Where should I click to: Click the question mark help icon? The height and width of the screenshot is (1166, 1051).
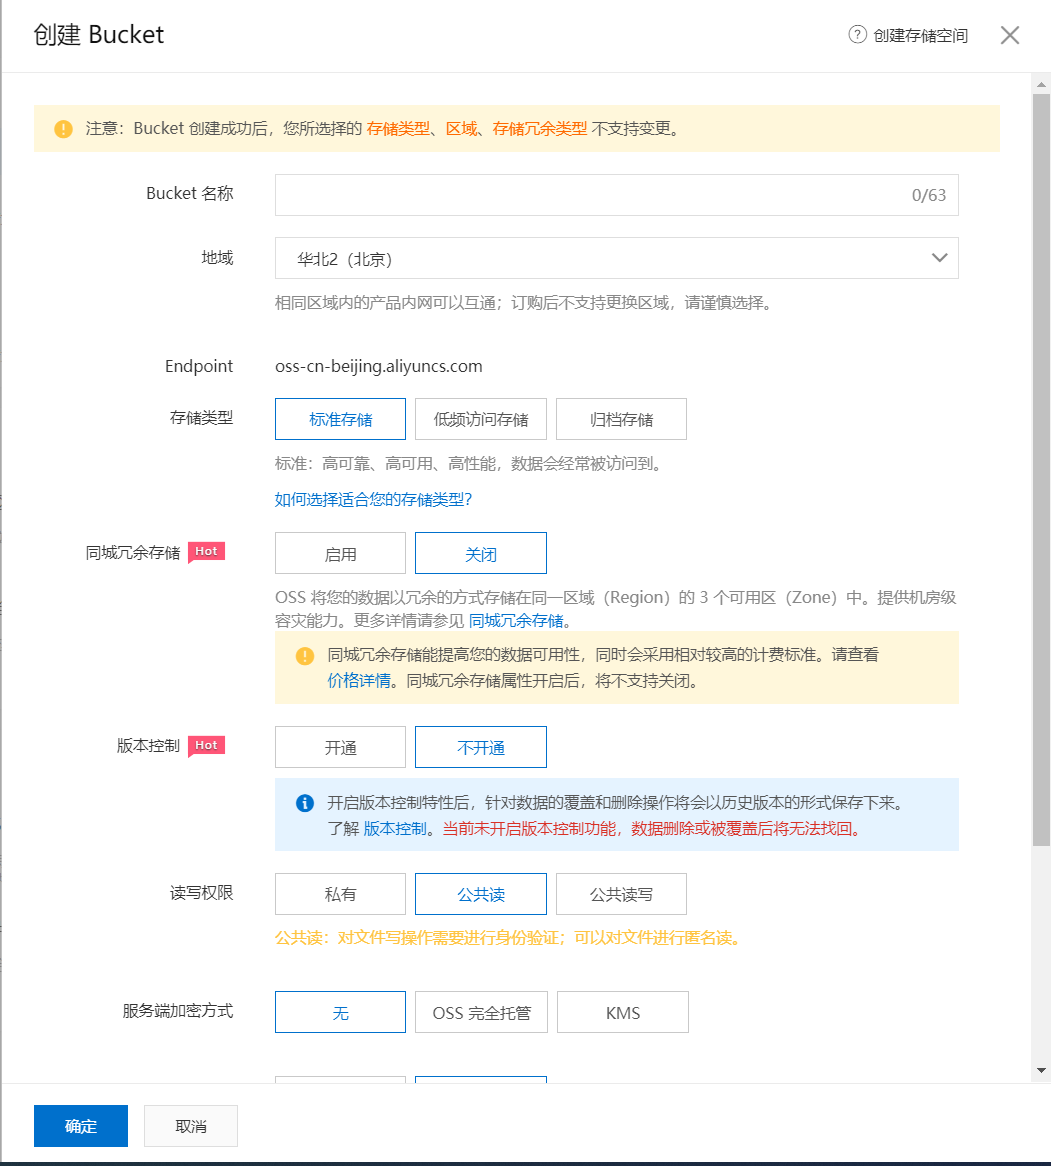click(x=857, y=34)
